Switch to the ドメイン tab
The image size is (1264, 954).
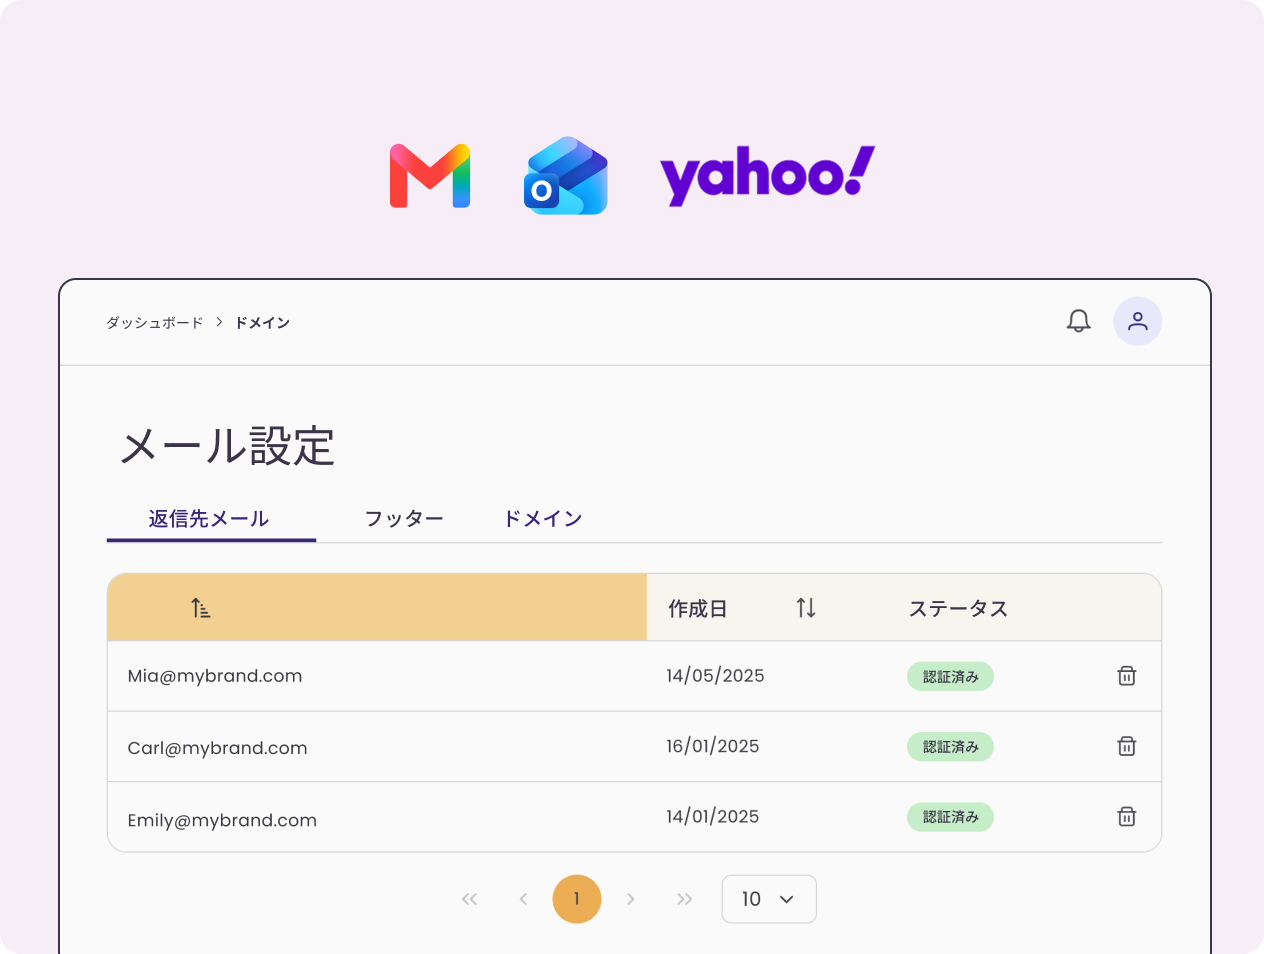tap(543, 519)
